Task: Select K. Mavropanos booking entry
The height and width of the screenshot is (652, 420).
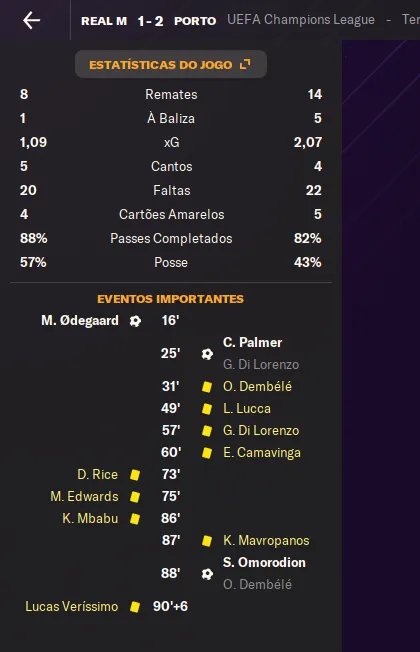Action: [x=266, y=541]
